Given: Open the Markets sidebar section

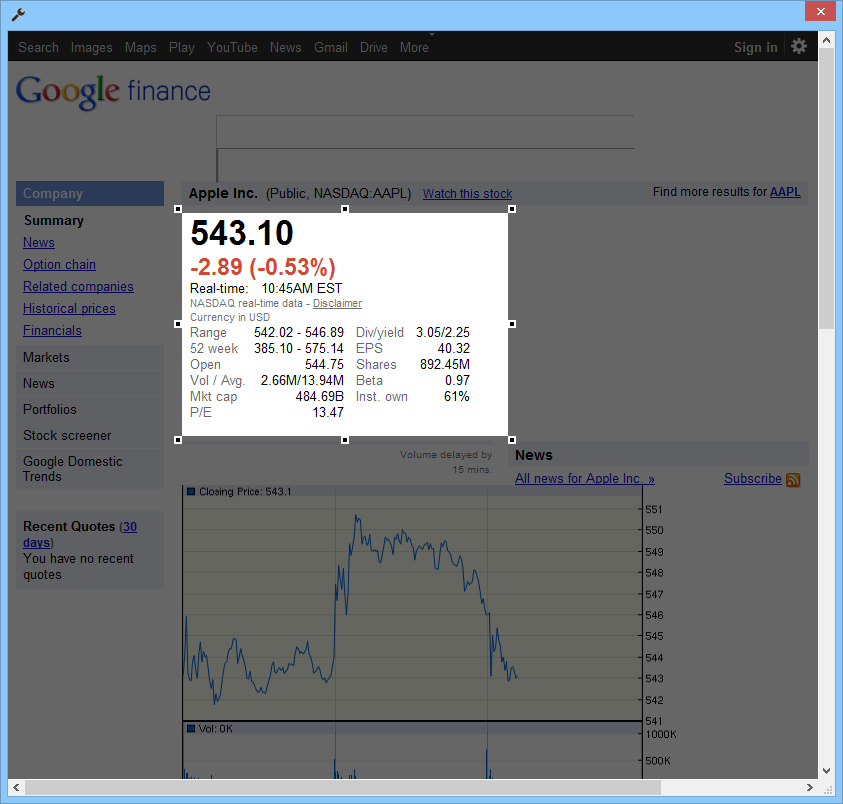Looking at the screenshot, I should tap(90, 358).
